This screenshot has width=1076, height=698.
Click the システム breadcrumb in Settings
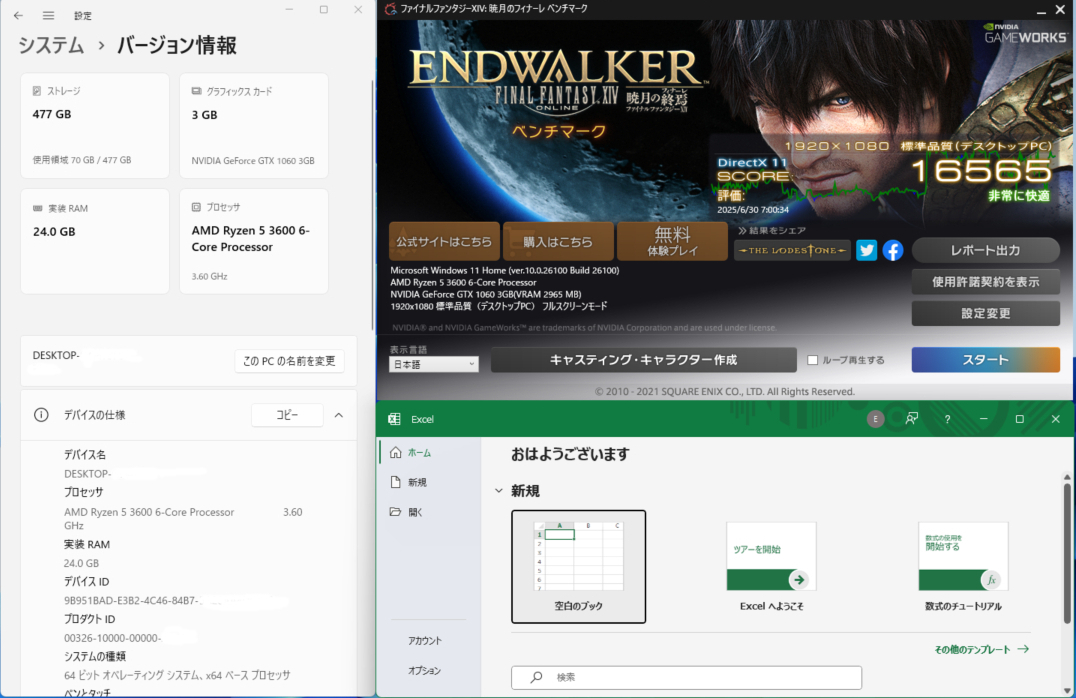pyautogui.click(x=51, y=45)
